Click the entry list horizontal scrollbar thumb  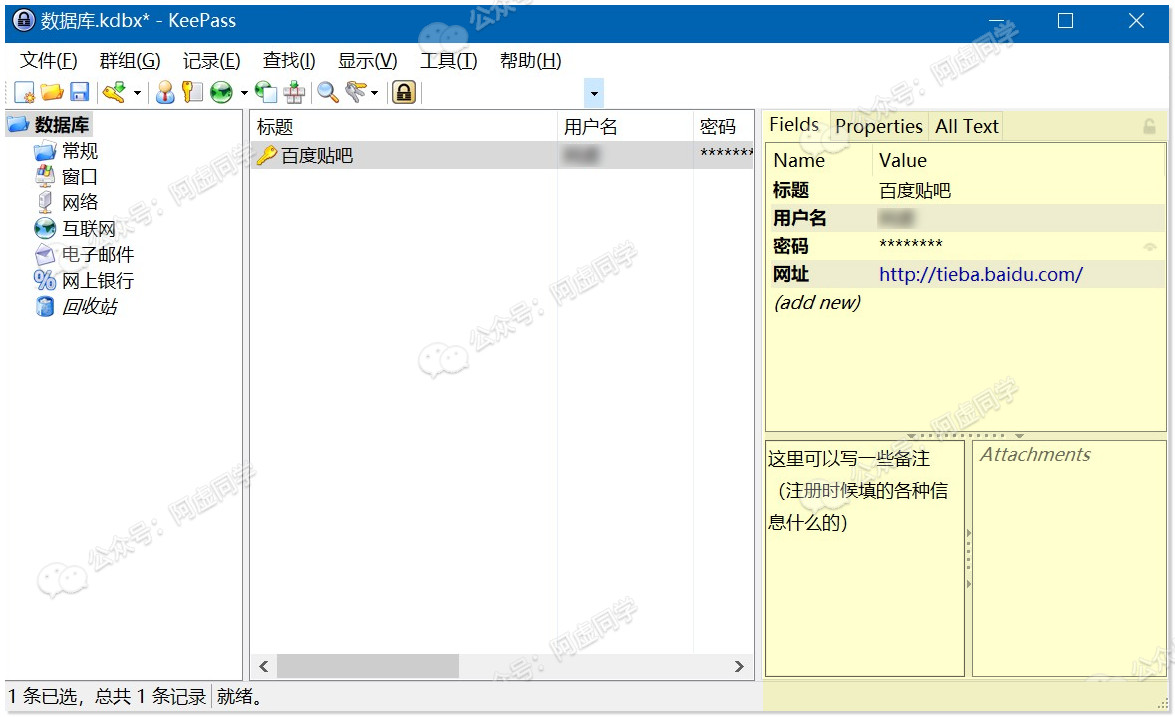(368, 666)
